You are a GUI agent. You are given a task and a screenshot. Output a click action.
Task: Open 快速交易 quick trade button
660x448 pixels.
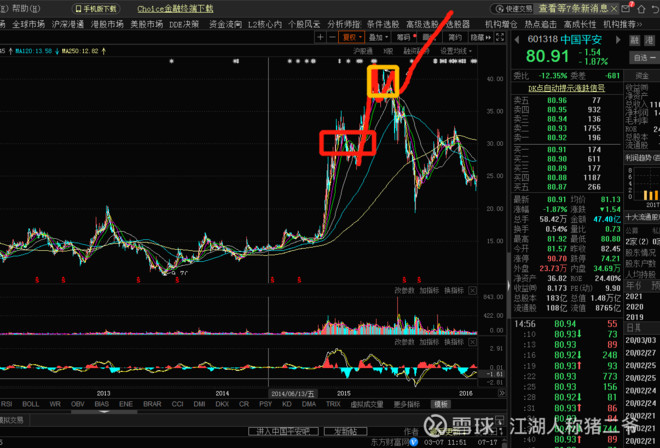click(514, 8)
